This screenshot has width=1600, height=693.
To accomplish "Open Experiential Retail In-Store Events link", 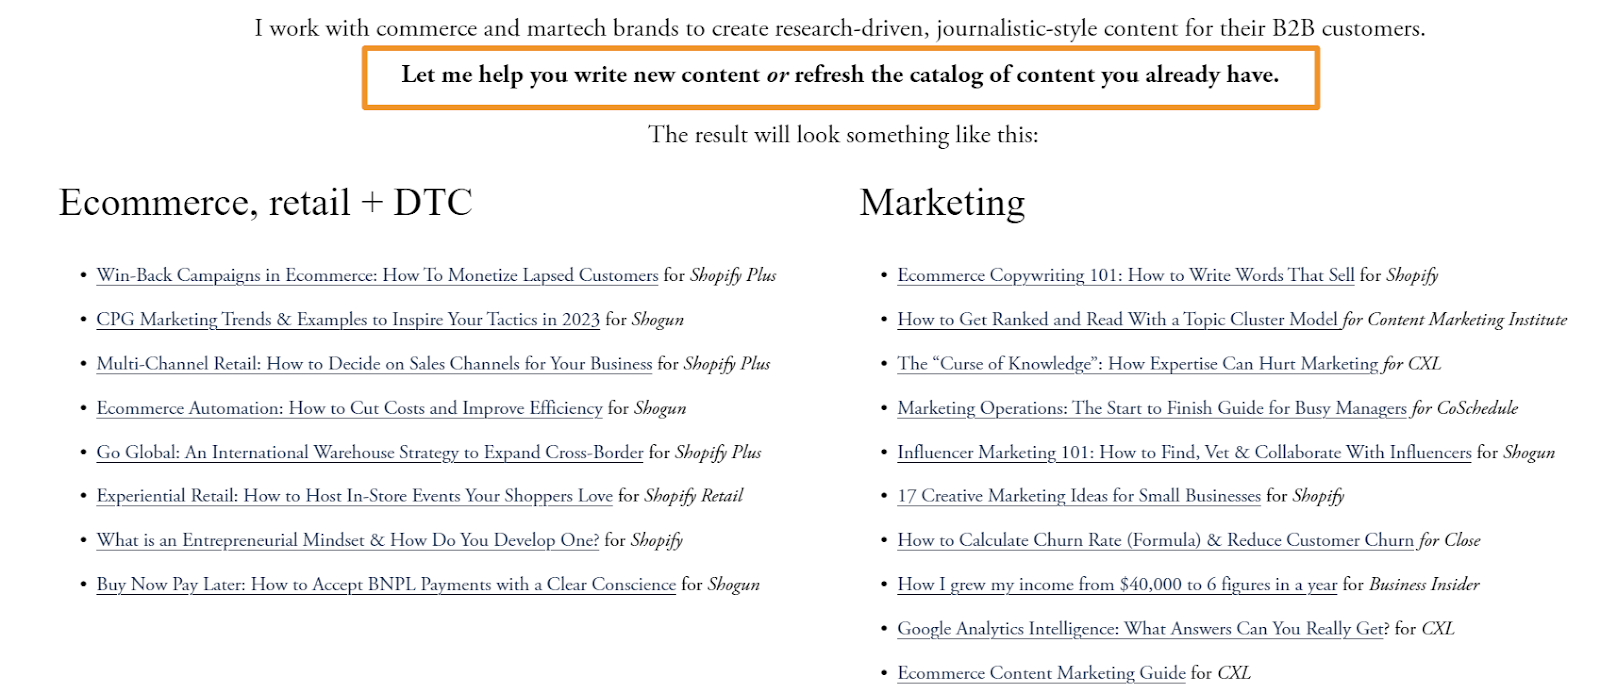I will point(354,496).
